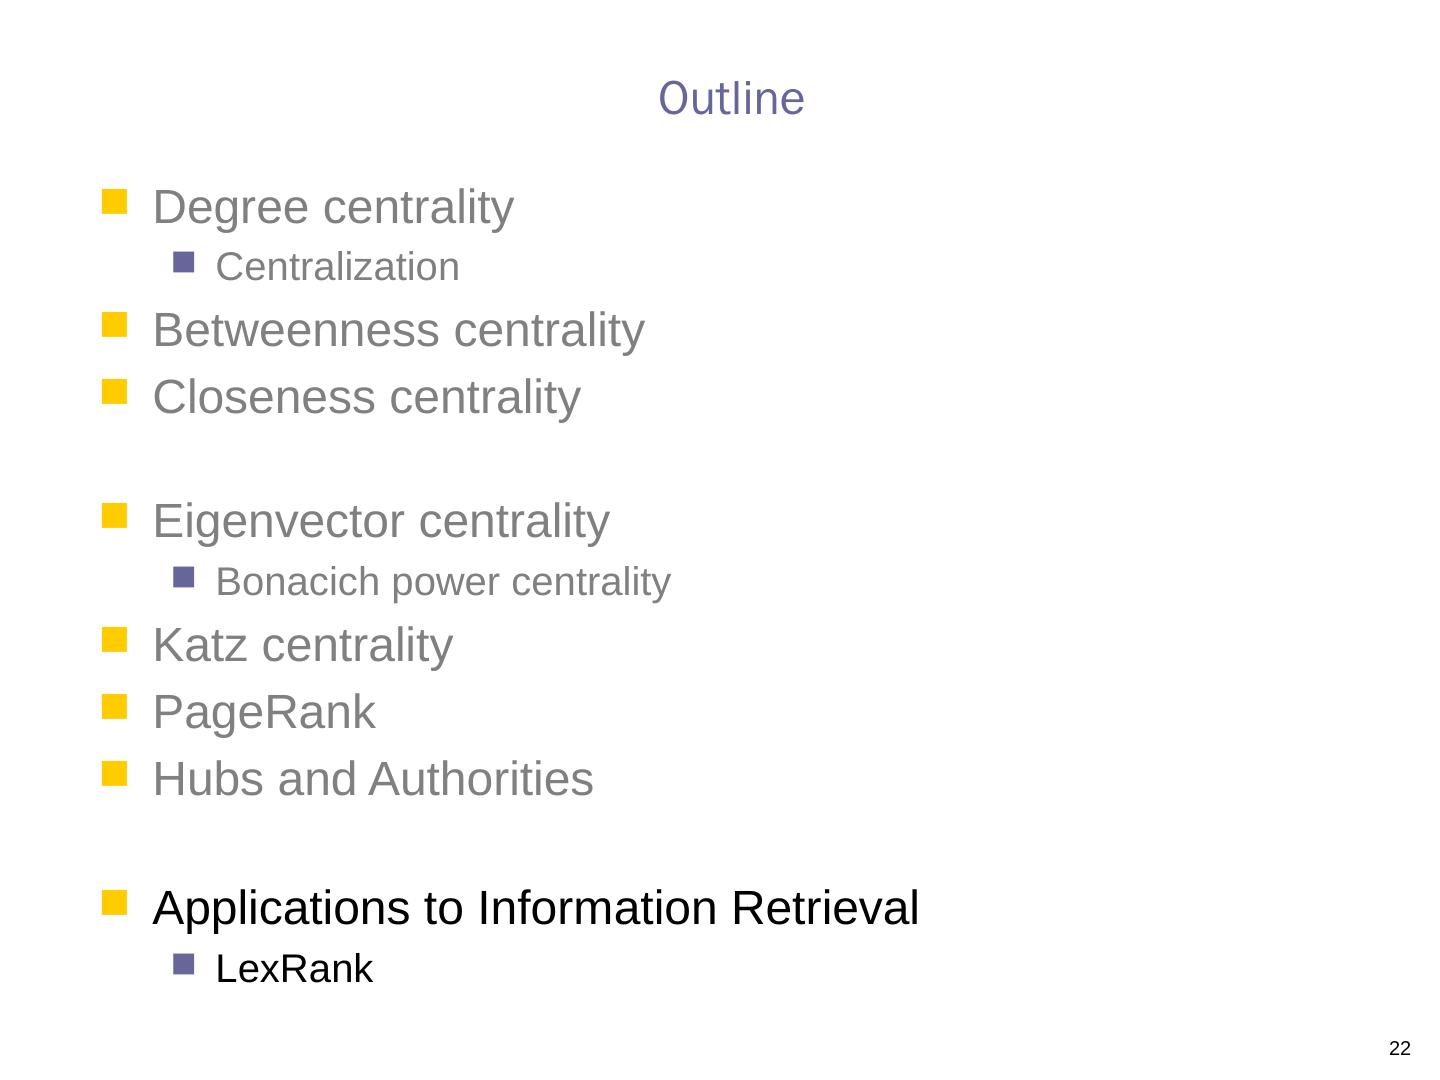This screenshot has width=1440, height=1080.
Task: Click the purple bullet next to Centralization
Action: (183, 263)
